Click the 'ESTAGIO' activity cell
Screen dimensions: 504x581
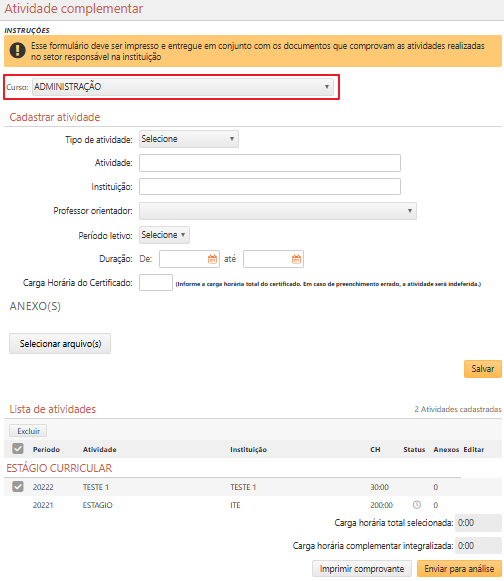97,505
